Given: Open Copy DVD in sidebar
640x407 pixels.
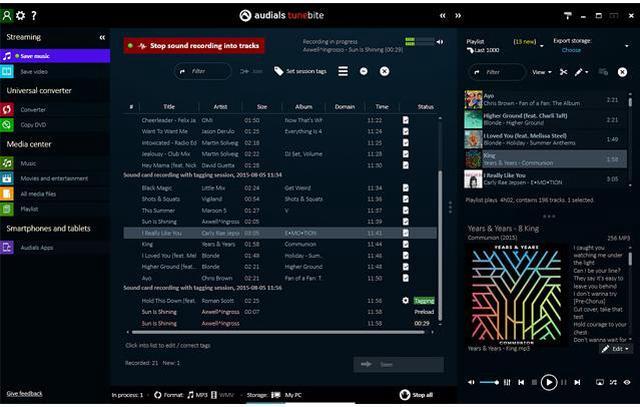Looking at the screenshot, I should 55,125.
